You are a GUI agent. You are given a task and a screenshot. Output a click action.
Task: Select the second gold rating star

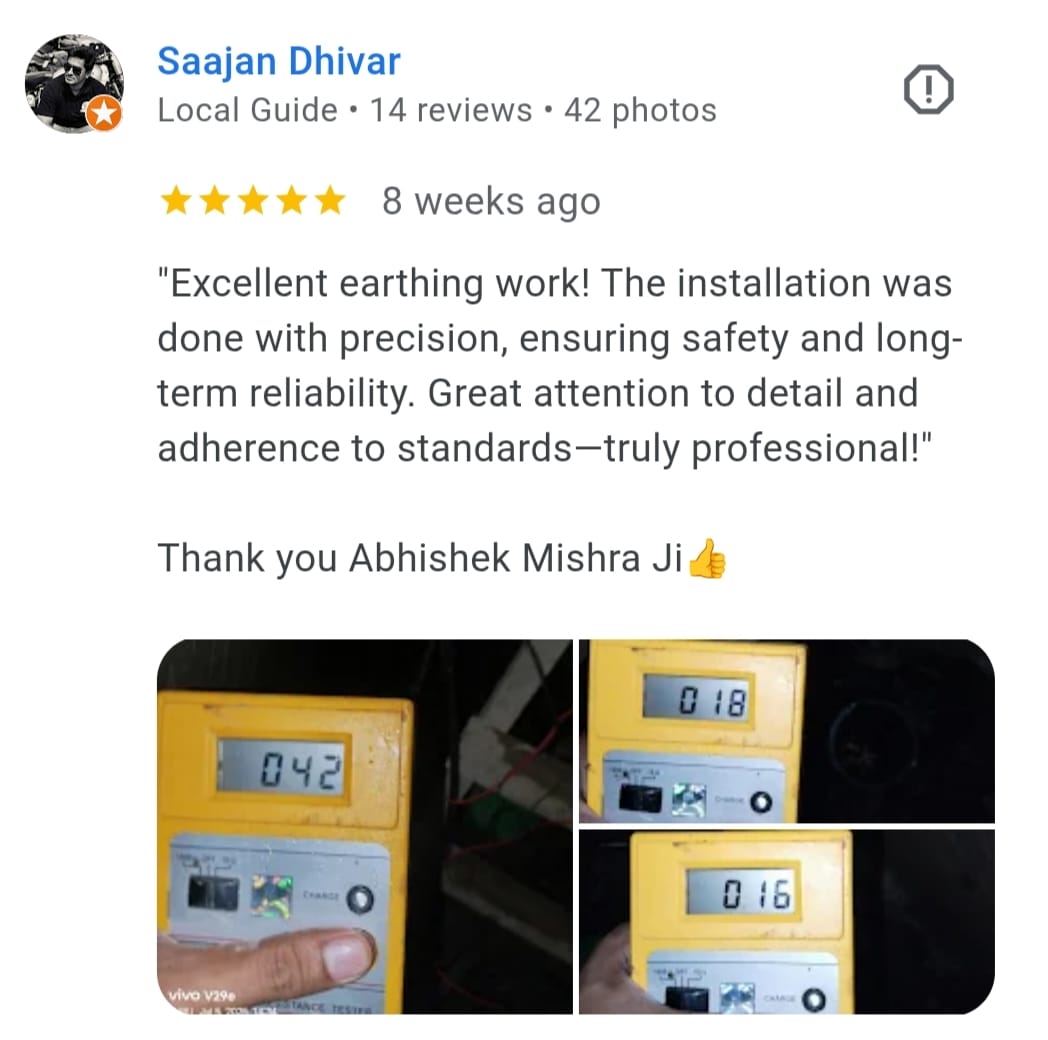pos(215,201)
